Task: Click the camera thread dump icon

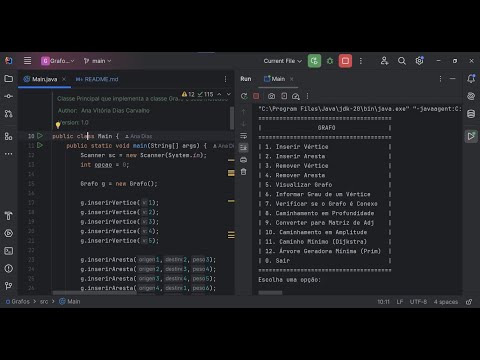Action: (x=272, y=96)
